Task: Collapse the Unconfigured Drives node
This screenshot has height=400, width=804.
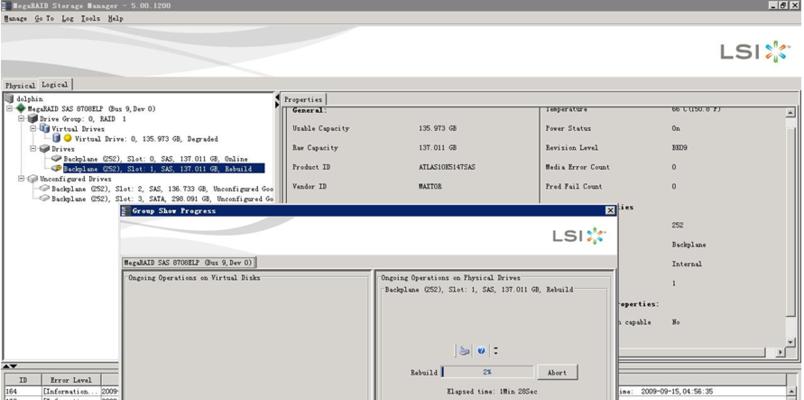Action: tap(22, 179)
